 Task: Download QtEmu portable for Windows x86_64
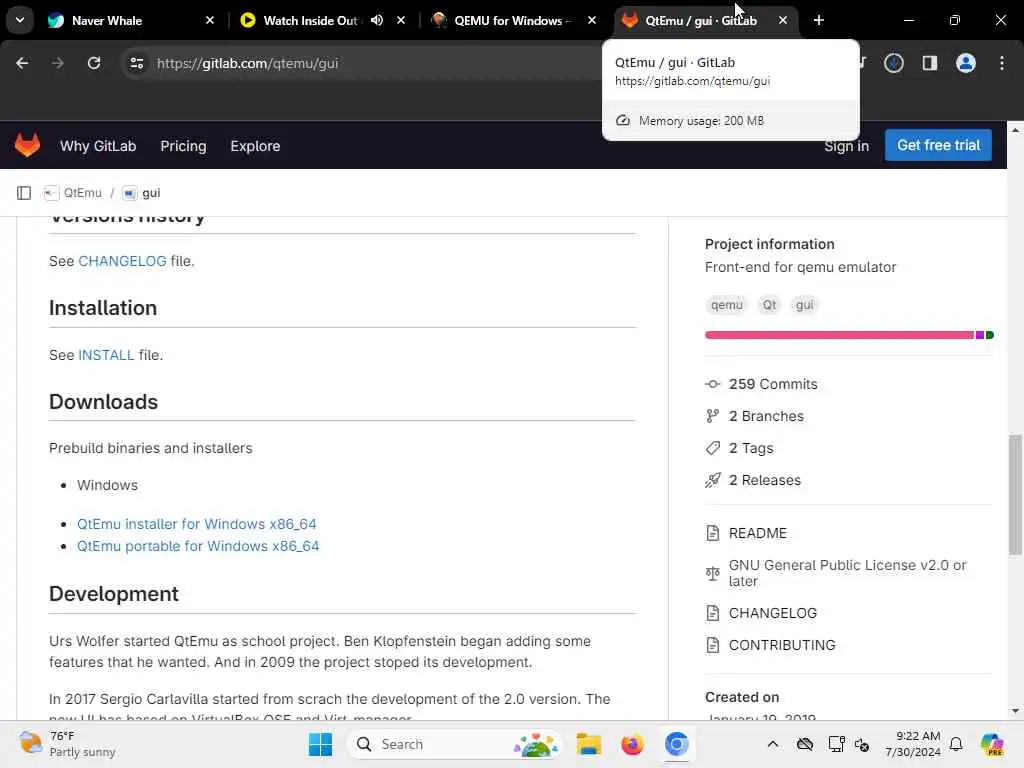[x=198, y=546]
